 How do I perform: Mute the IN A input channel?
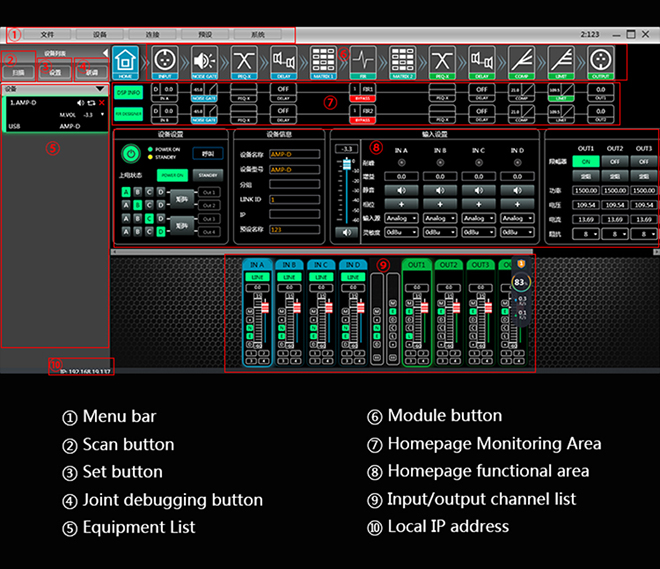click(401, 188)
